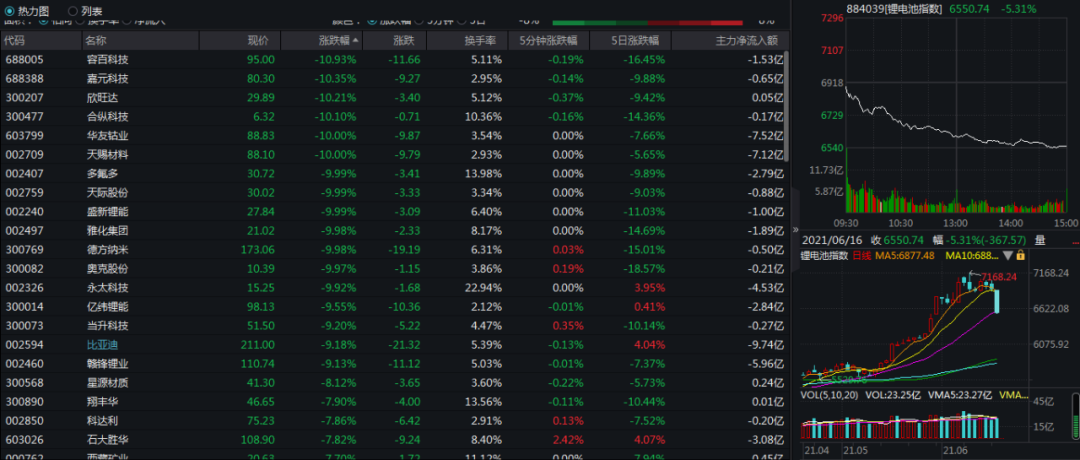Screen dimensions: 1080x460
Task: Click the 7168.24 peak price marker
Action: click(1000, 277)
